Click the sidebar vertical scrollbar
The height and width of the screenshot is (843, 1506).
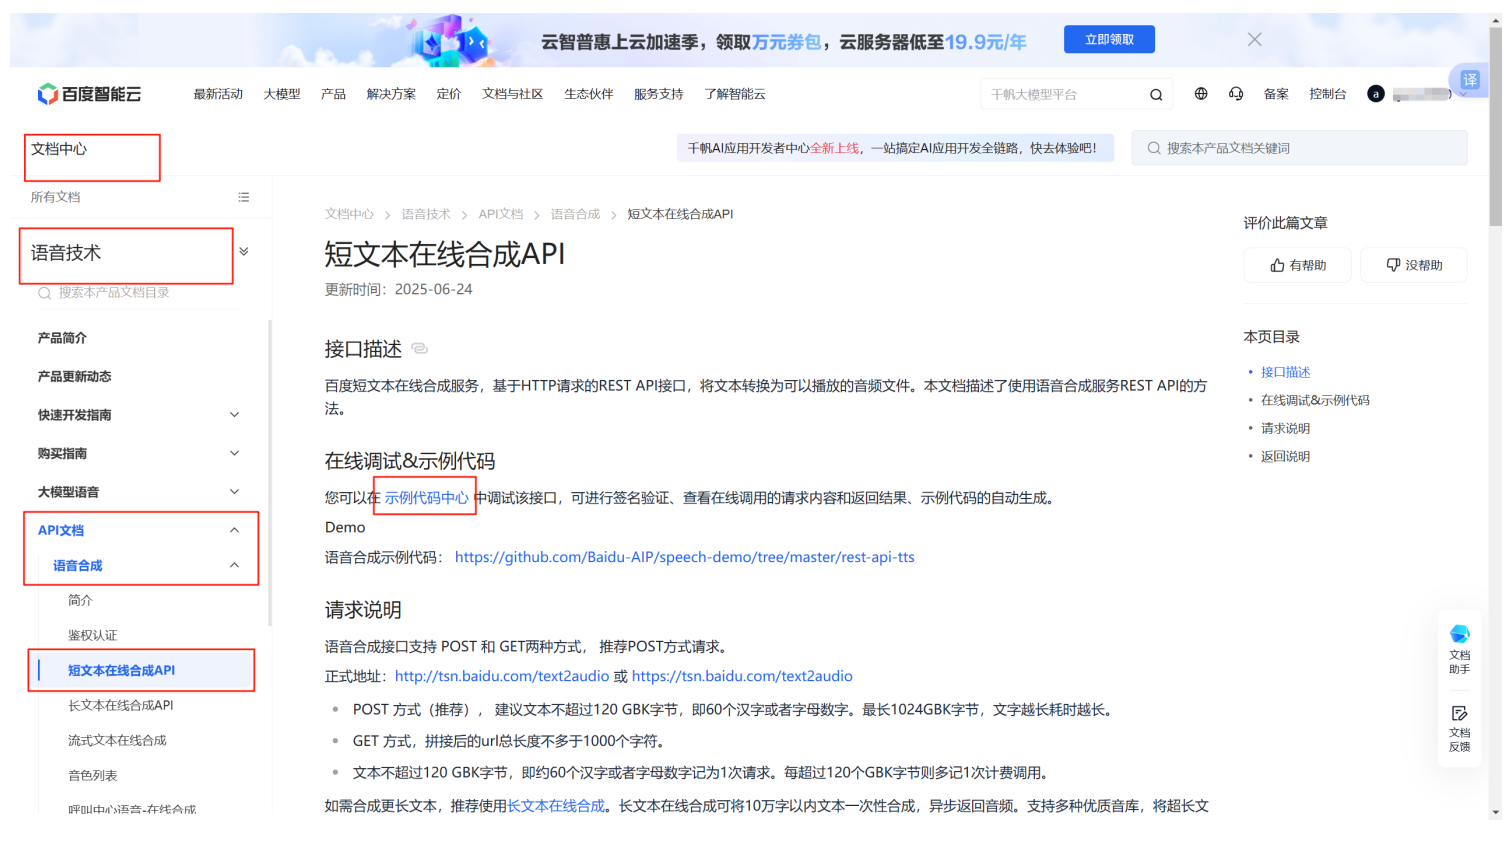coord(270,472)
